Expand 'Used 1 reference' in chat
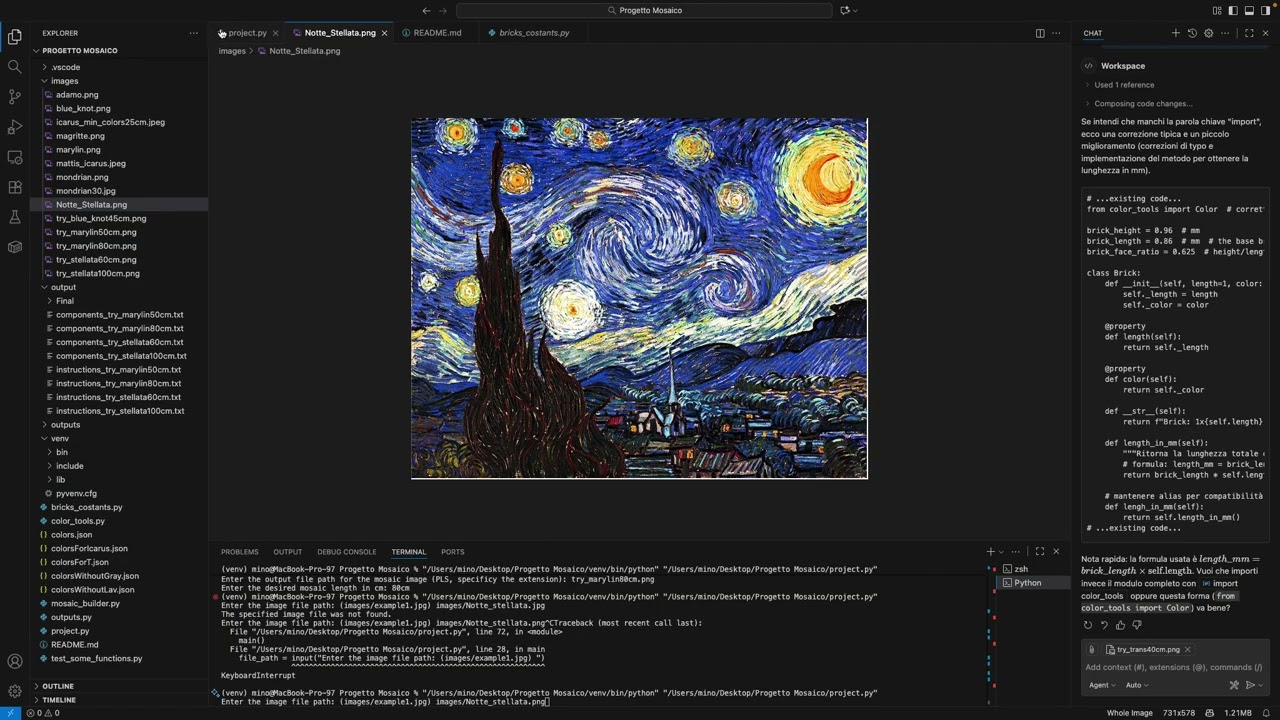This screenshot has width=1280, height=720. point(1124,85)
